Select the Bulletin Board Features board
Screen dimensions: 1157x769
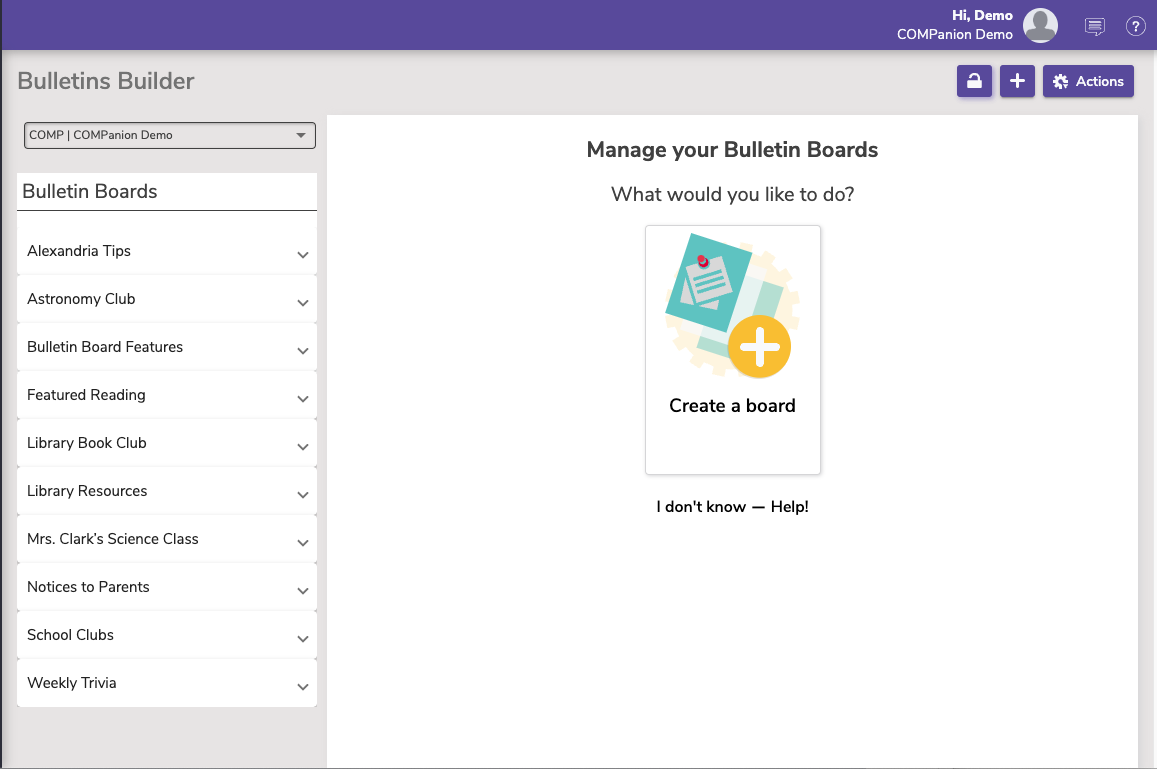pos(105,347)
